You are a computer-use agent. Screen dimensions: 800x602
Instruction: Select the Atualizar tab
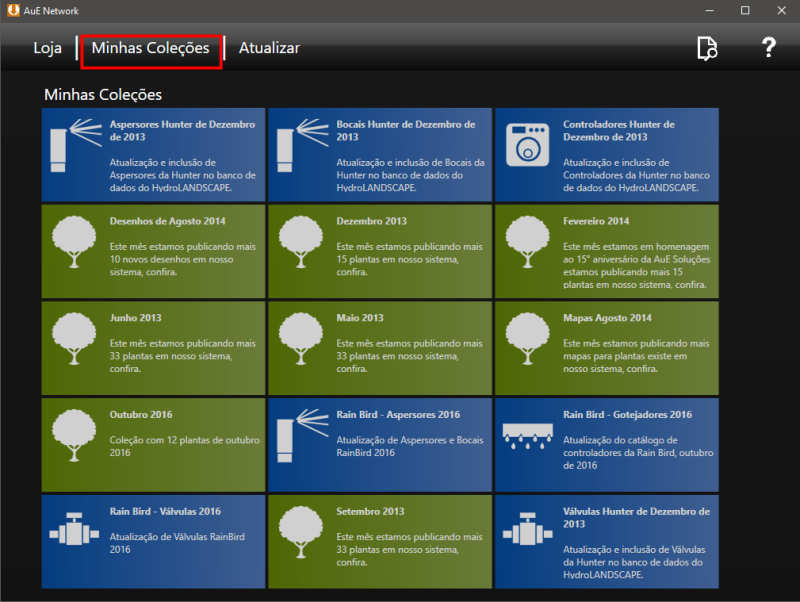tap(269, 48)
